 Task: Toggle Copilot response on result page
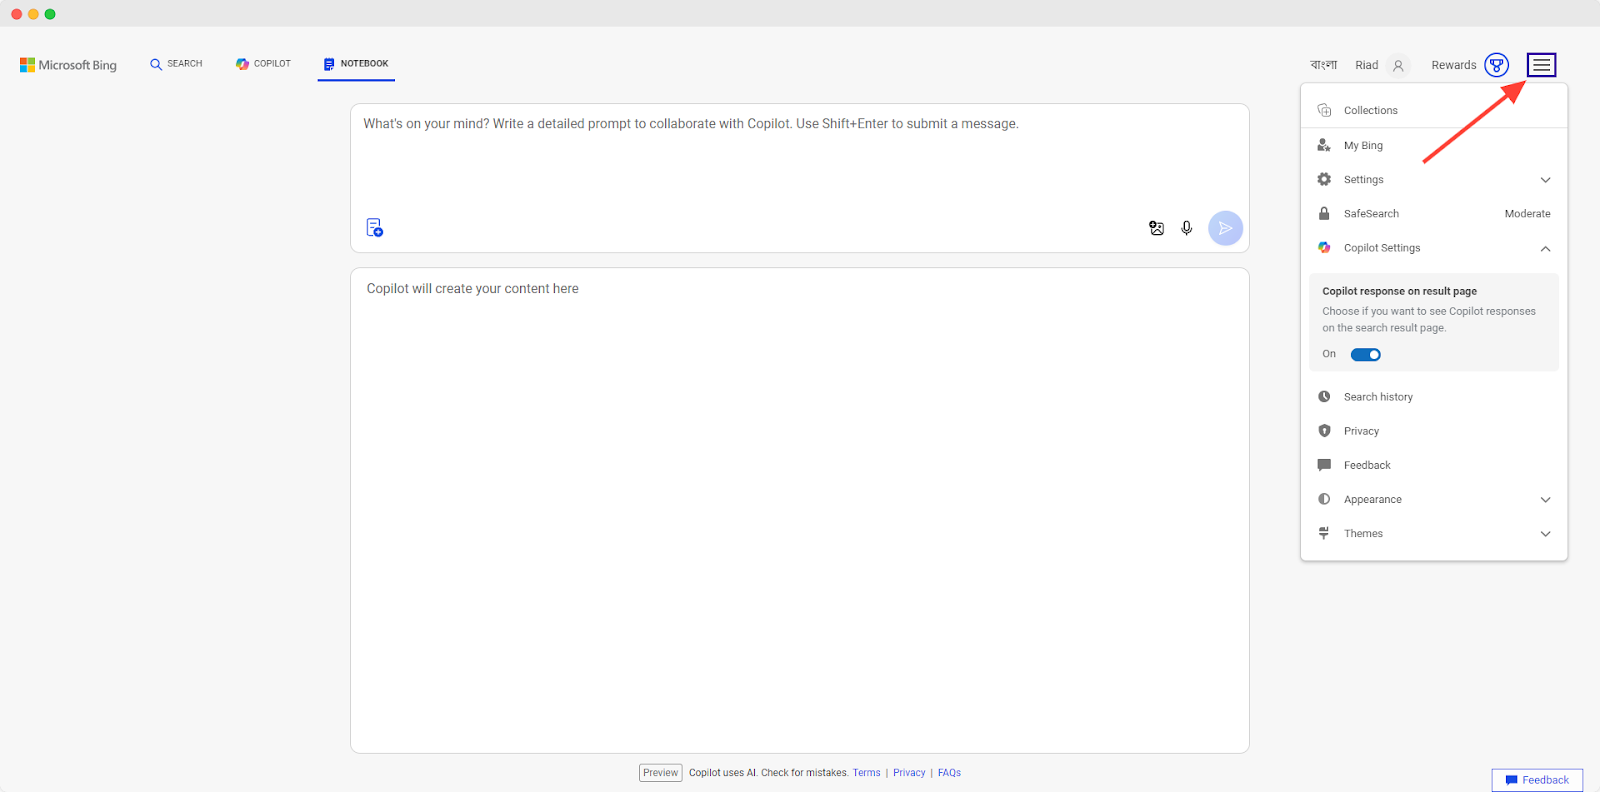1366,354
